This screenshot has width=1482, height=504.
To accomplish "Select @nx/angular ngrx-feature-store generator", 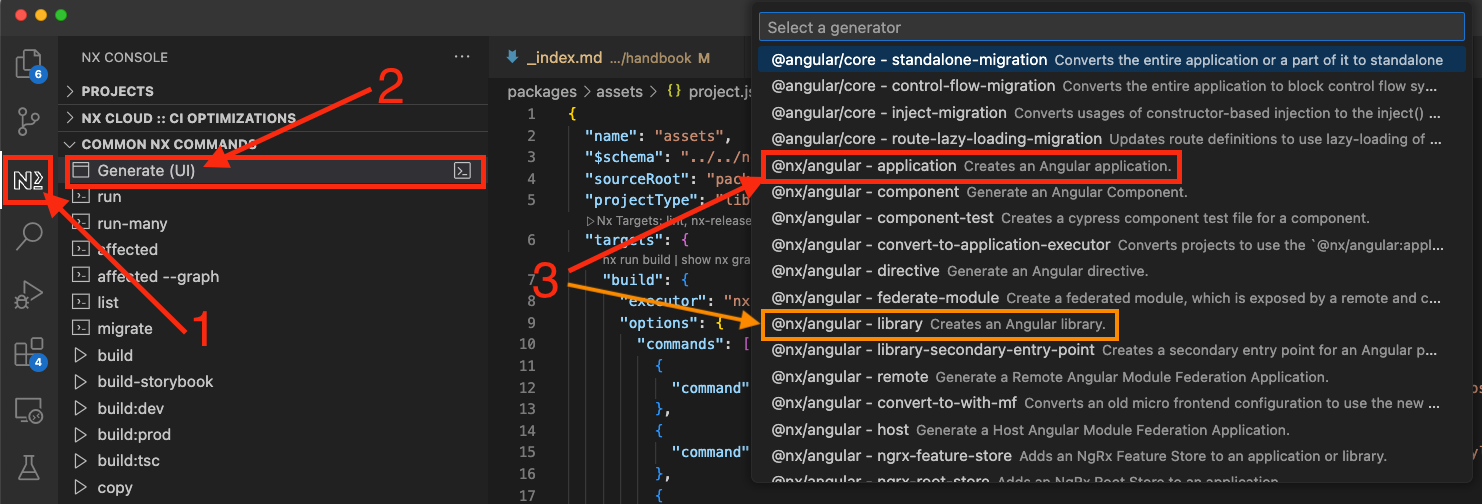I will click(1111, 456).
